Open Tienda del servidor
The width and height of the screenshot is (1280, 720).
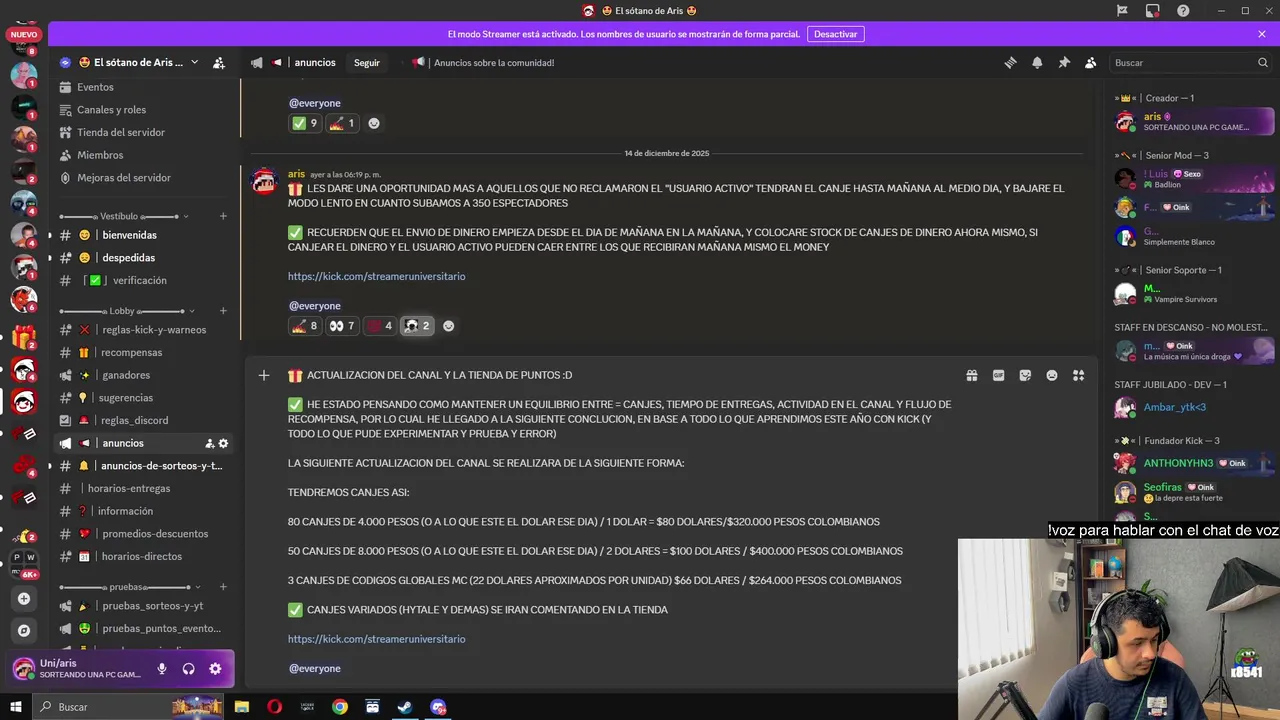coord(145,132)
